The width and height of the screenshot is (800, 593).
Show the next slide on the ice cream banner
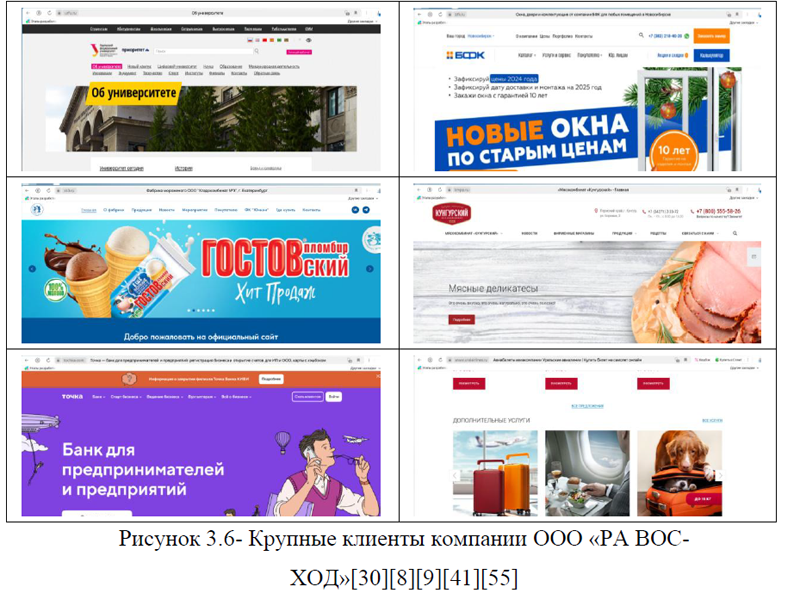[370, 268]
